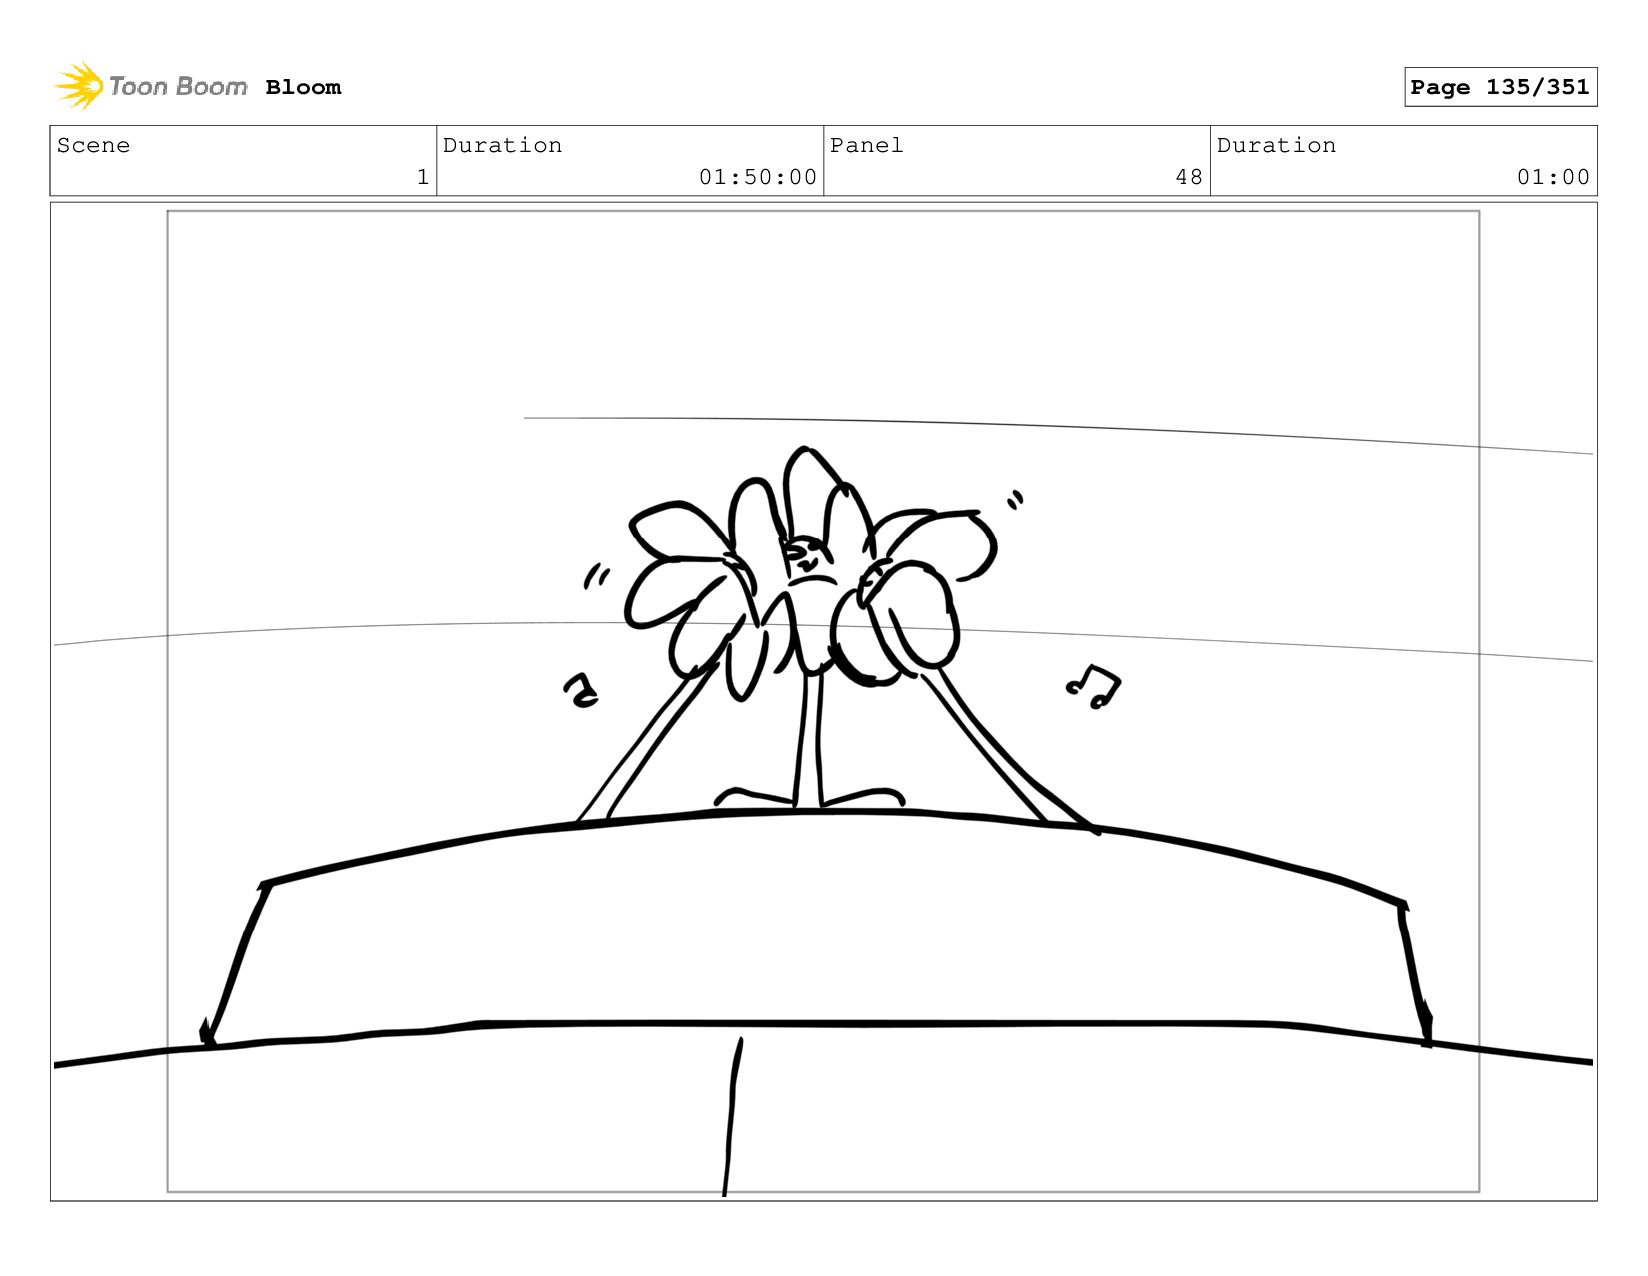Click the panel duration '01:00' value
Screen dimensions: 1648x1276
[x=1553, y=177]
